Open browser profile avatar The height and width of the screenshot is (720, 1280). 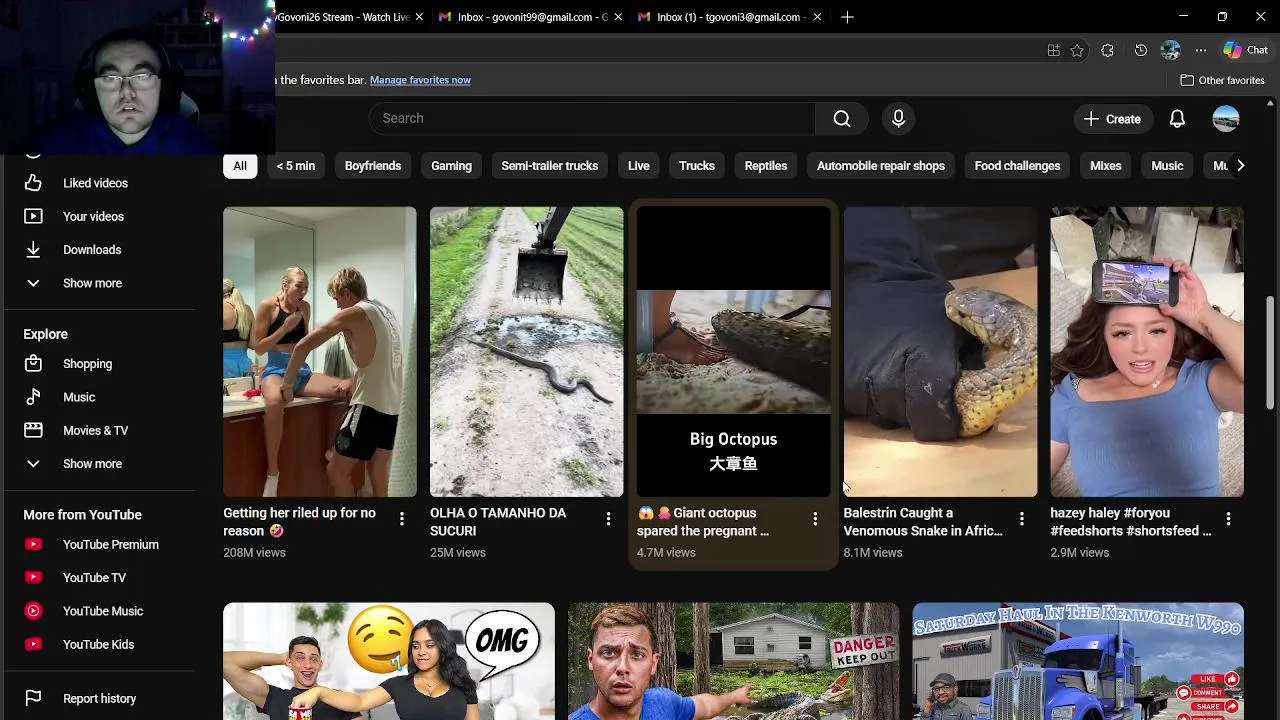[x=1171, y=51]
